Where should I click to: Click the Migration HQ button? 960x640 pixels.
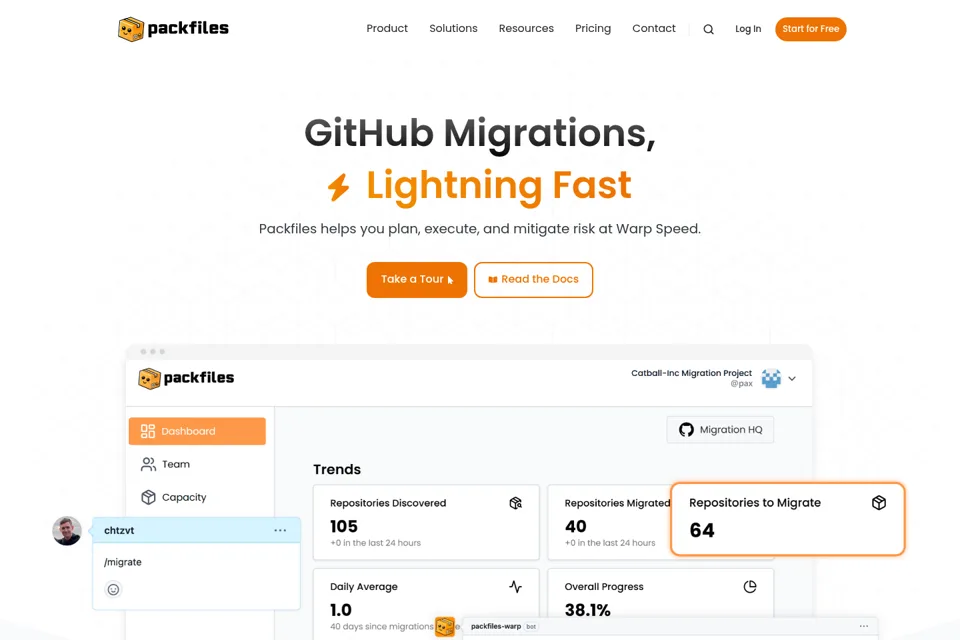720,430
